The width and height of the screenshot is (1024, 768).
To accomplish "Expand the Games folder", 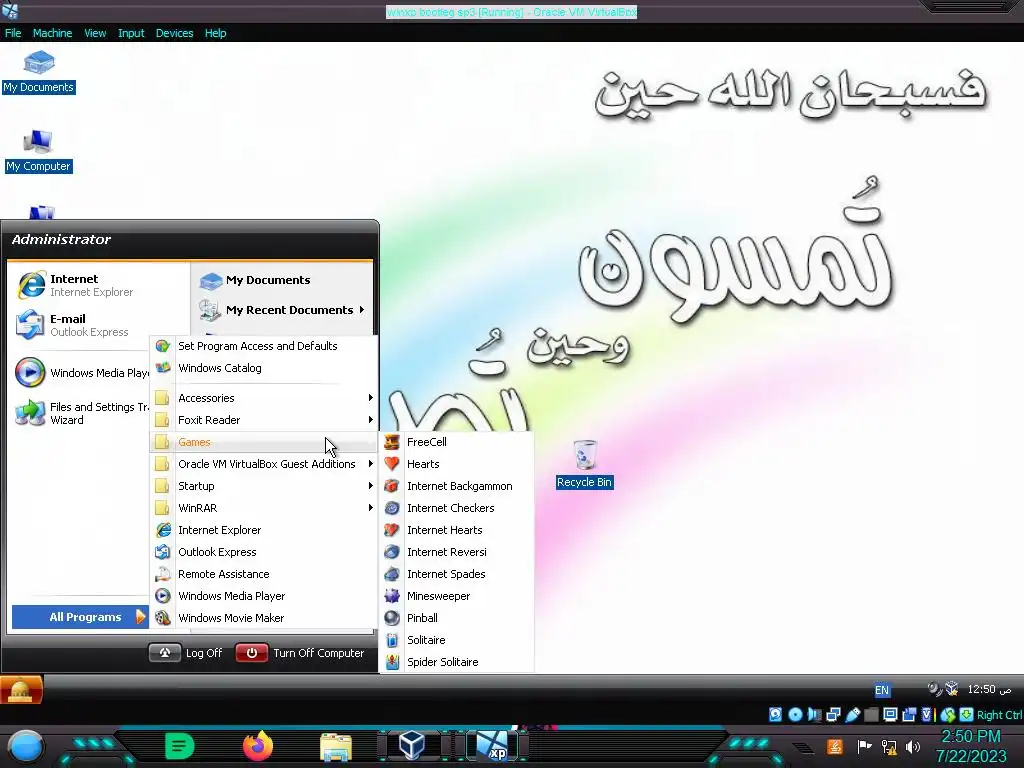I will coord(264,442).
